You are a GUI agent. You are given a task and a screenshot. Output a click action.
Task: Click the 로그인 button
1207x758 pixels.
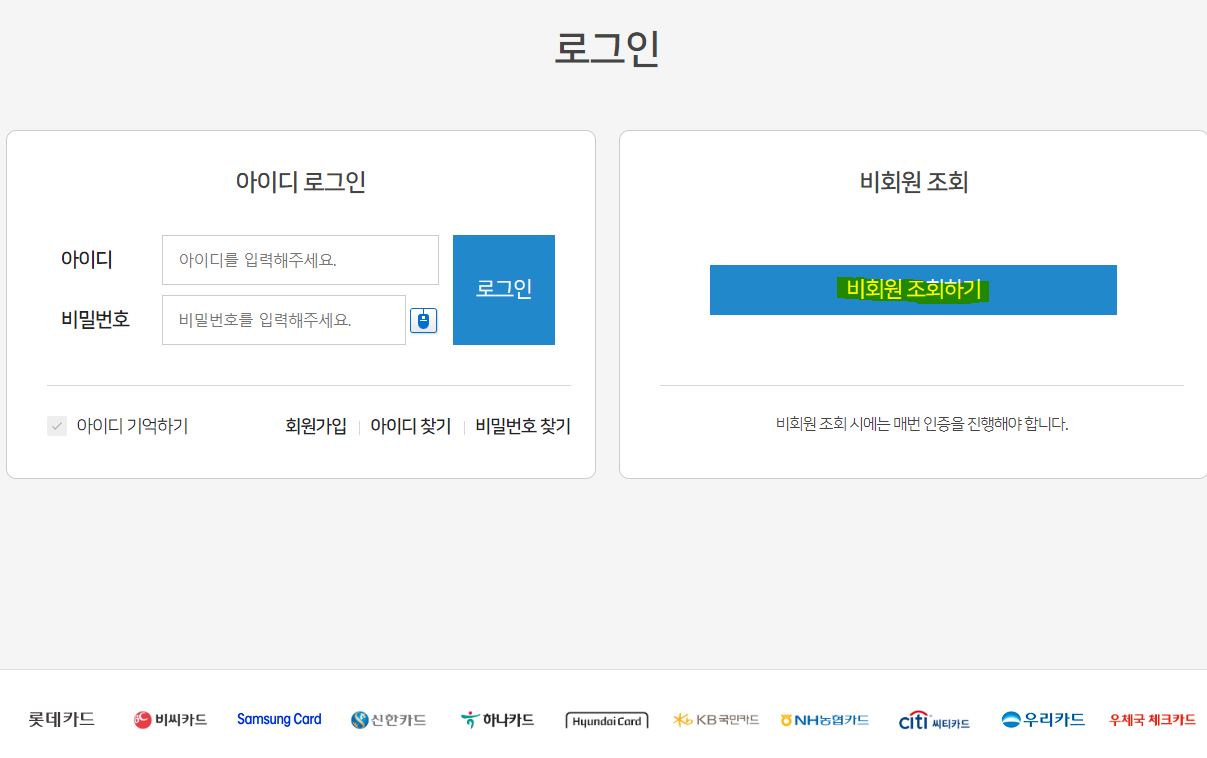pos(503,289)
